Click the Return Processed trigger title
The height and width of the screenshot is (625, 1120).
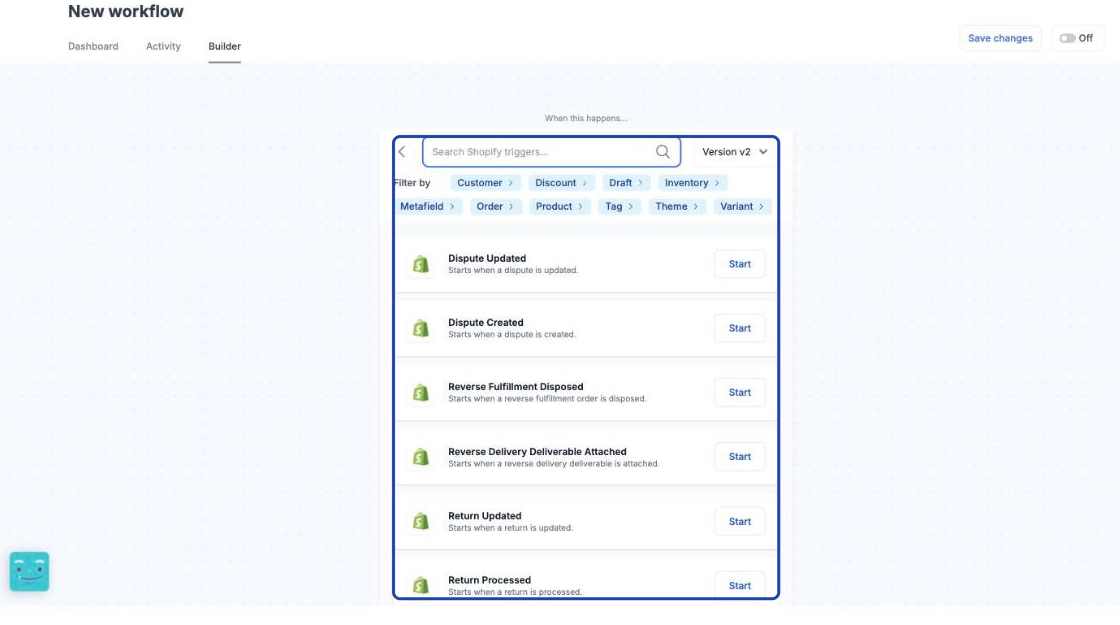[x=489, y=580]
